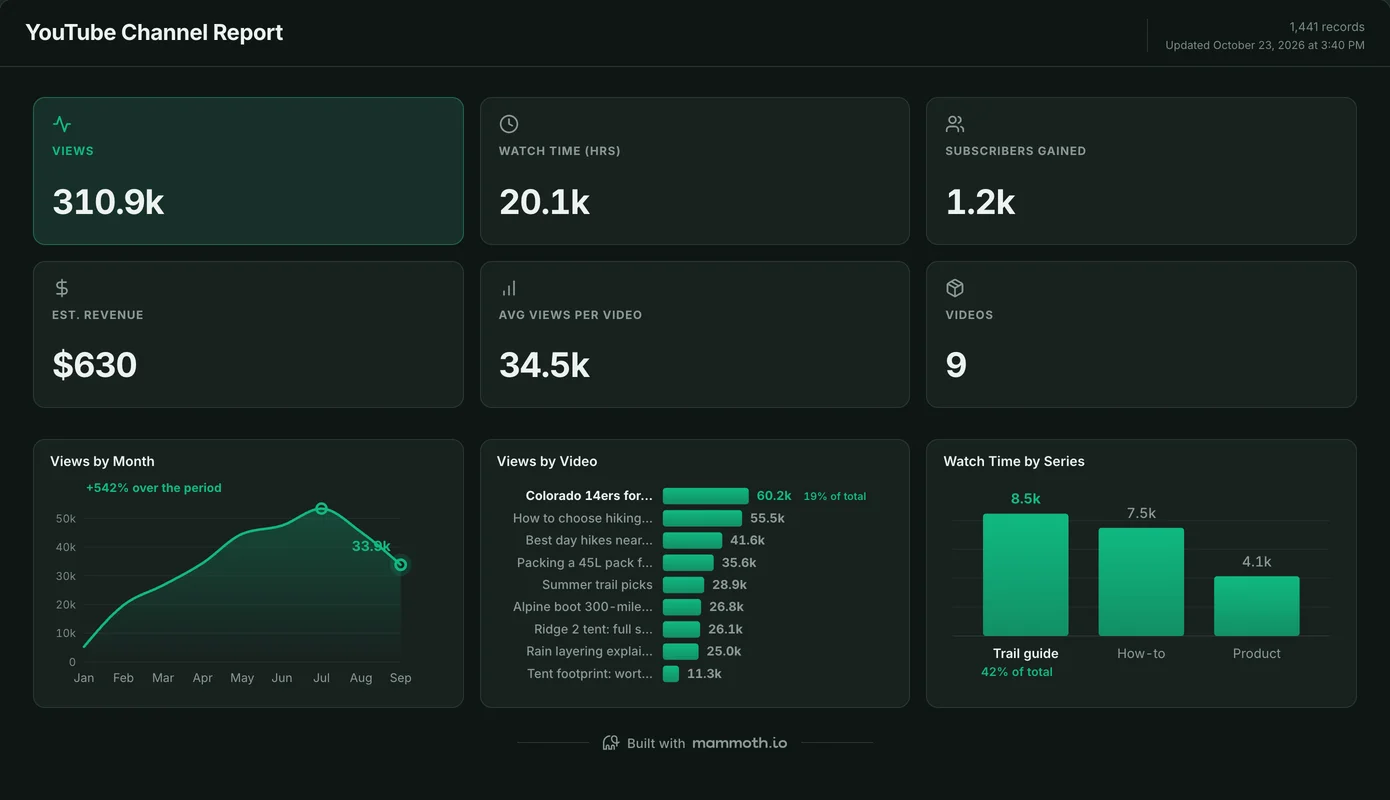1390x800 pixels.
Task: Click the 33.9k data label on the line chart
Action: click(371, 546)
